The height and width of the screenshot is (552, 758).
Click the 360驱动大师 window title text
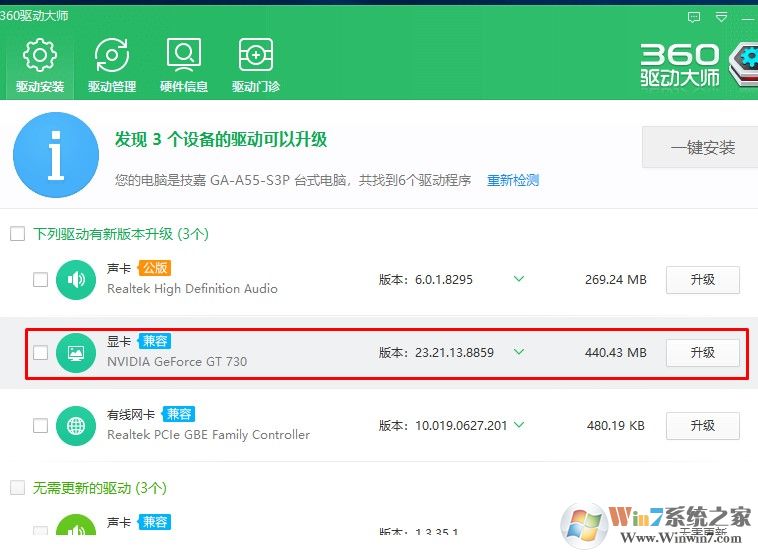tap(34, 15)
